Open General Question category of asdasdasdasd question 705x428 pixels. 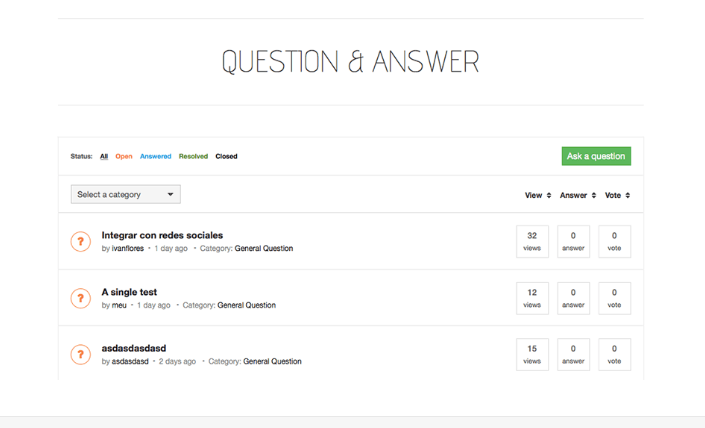[272, 361]
